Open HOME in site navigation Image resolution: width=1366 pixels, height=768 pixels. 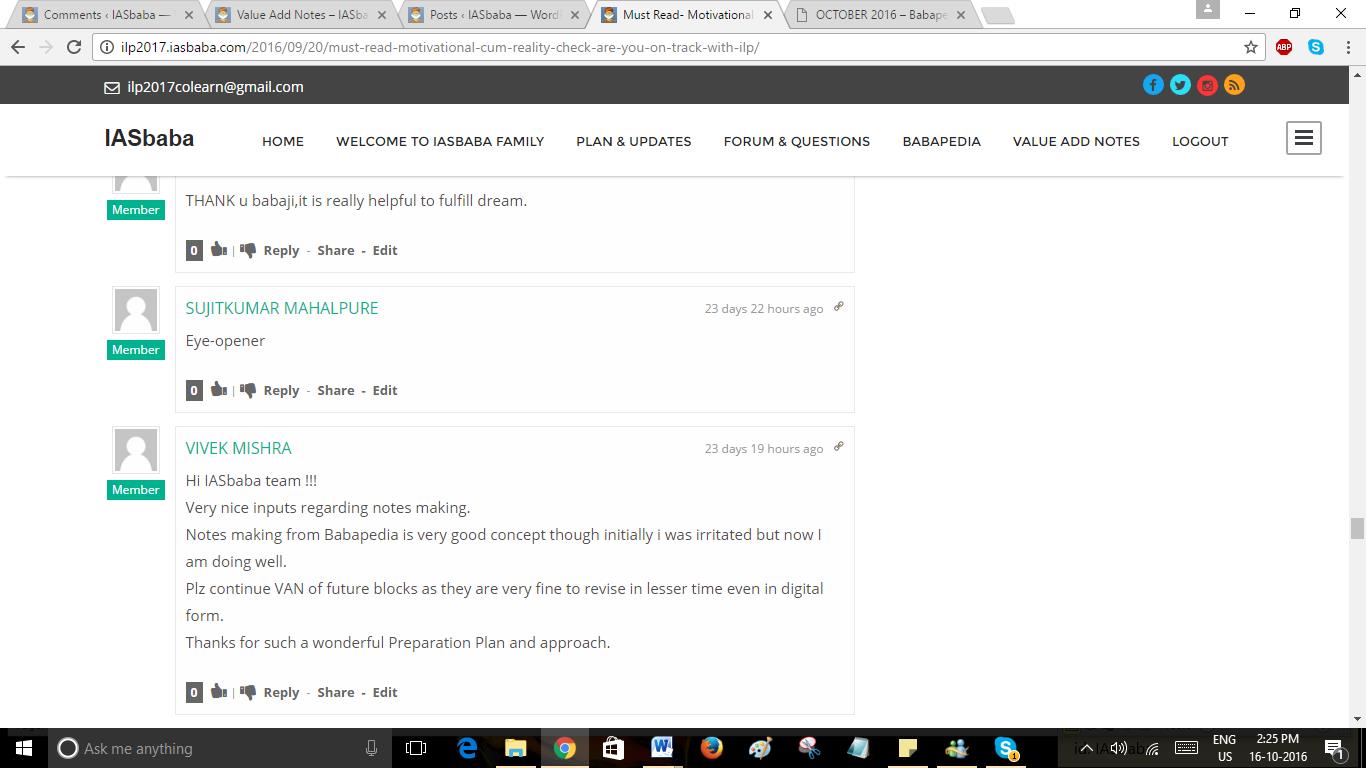[283, 141]
